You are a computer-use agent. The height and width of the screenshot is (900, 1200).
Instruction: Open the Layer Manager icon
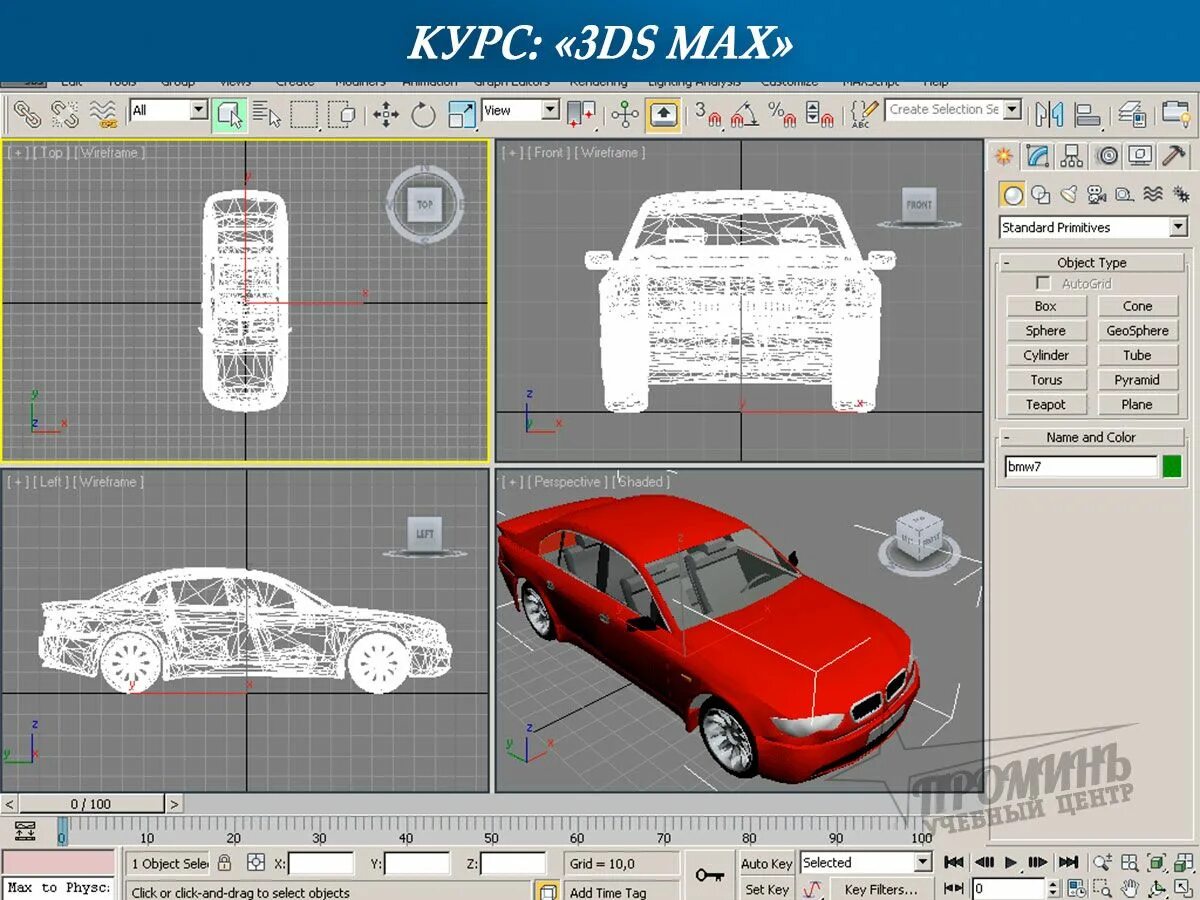pyautogui.click(x=1131, y=114)
